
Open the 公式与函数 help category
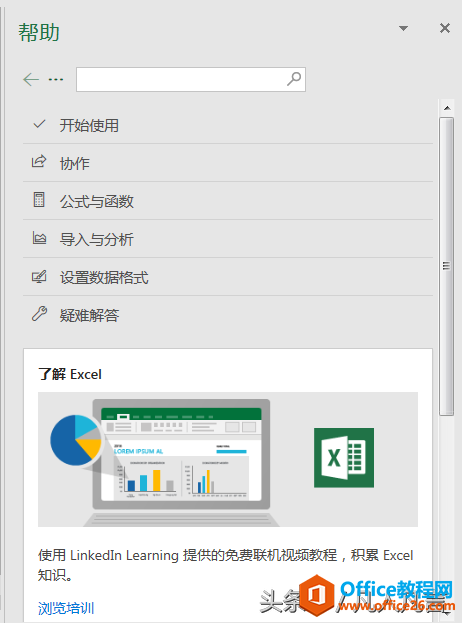(x=228, y=201)
